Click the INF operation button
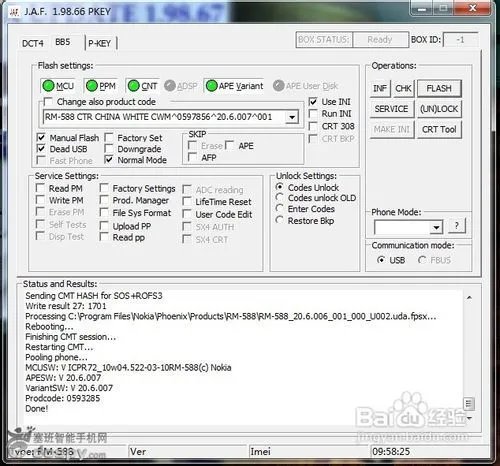500x466 pixels. (x=380, y=88)
